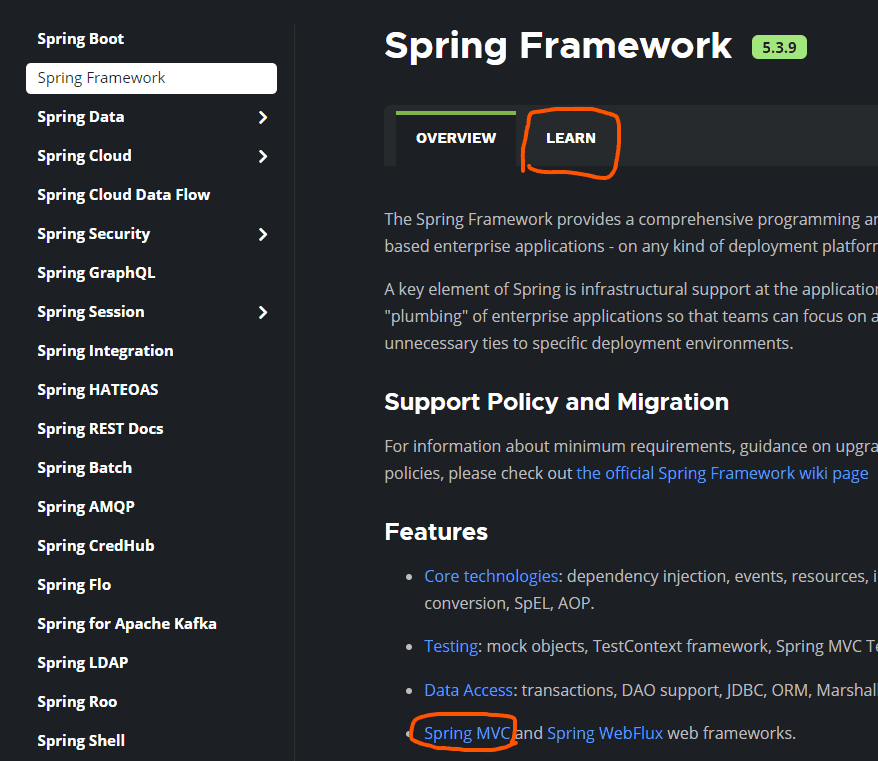The image size is (878, 761).
Task: Navigate to Spring Shell
Action: (x=81, y=741)
